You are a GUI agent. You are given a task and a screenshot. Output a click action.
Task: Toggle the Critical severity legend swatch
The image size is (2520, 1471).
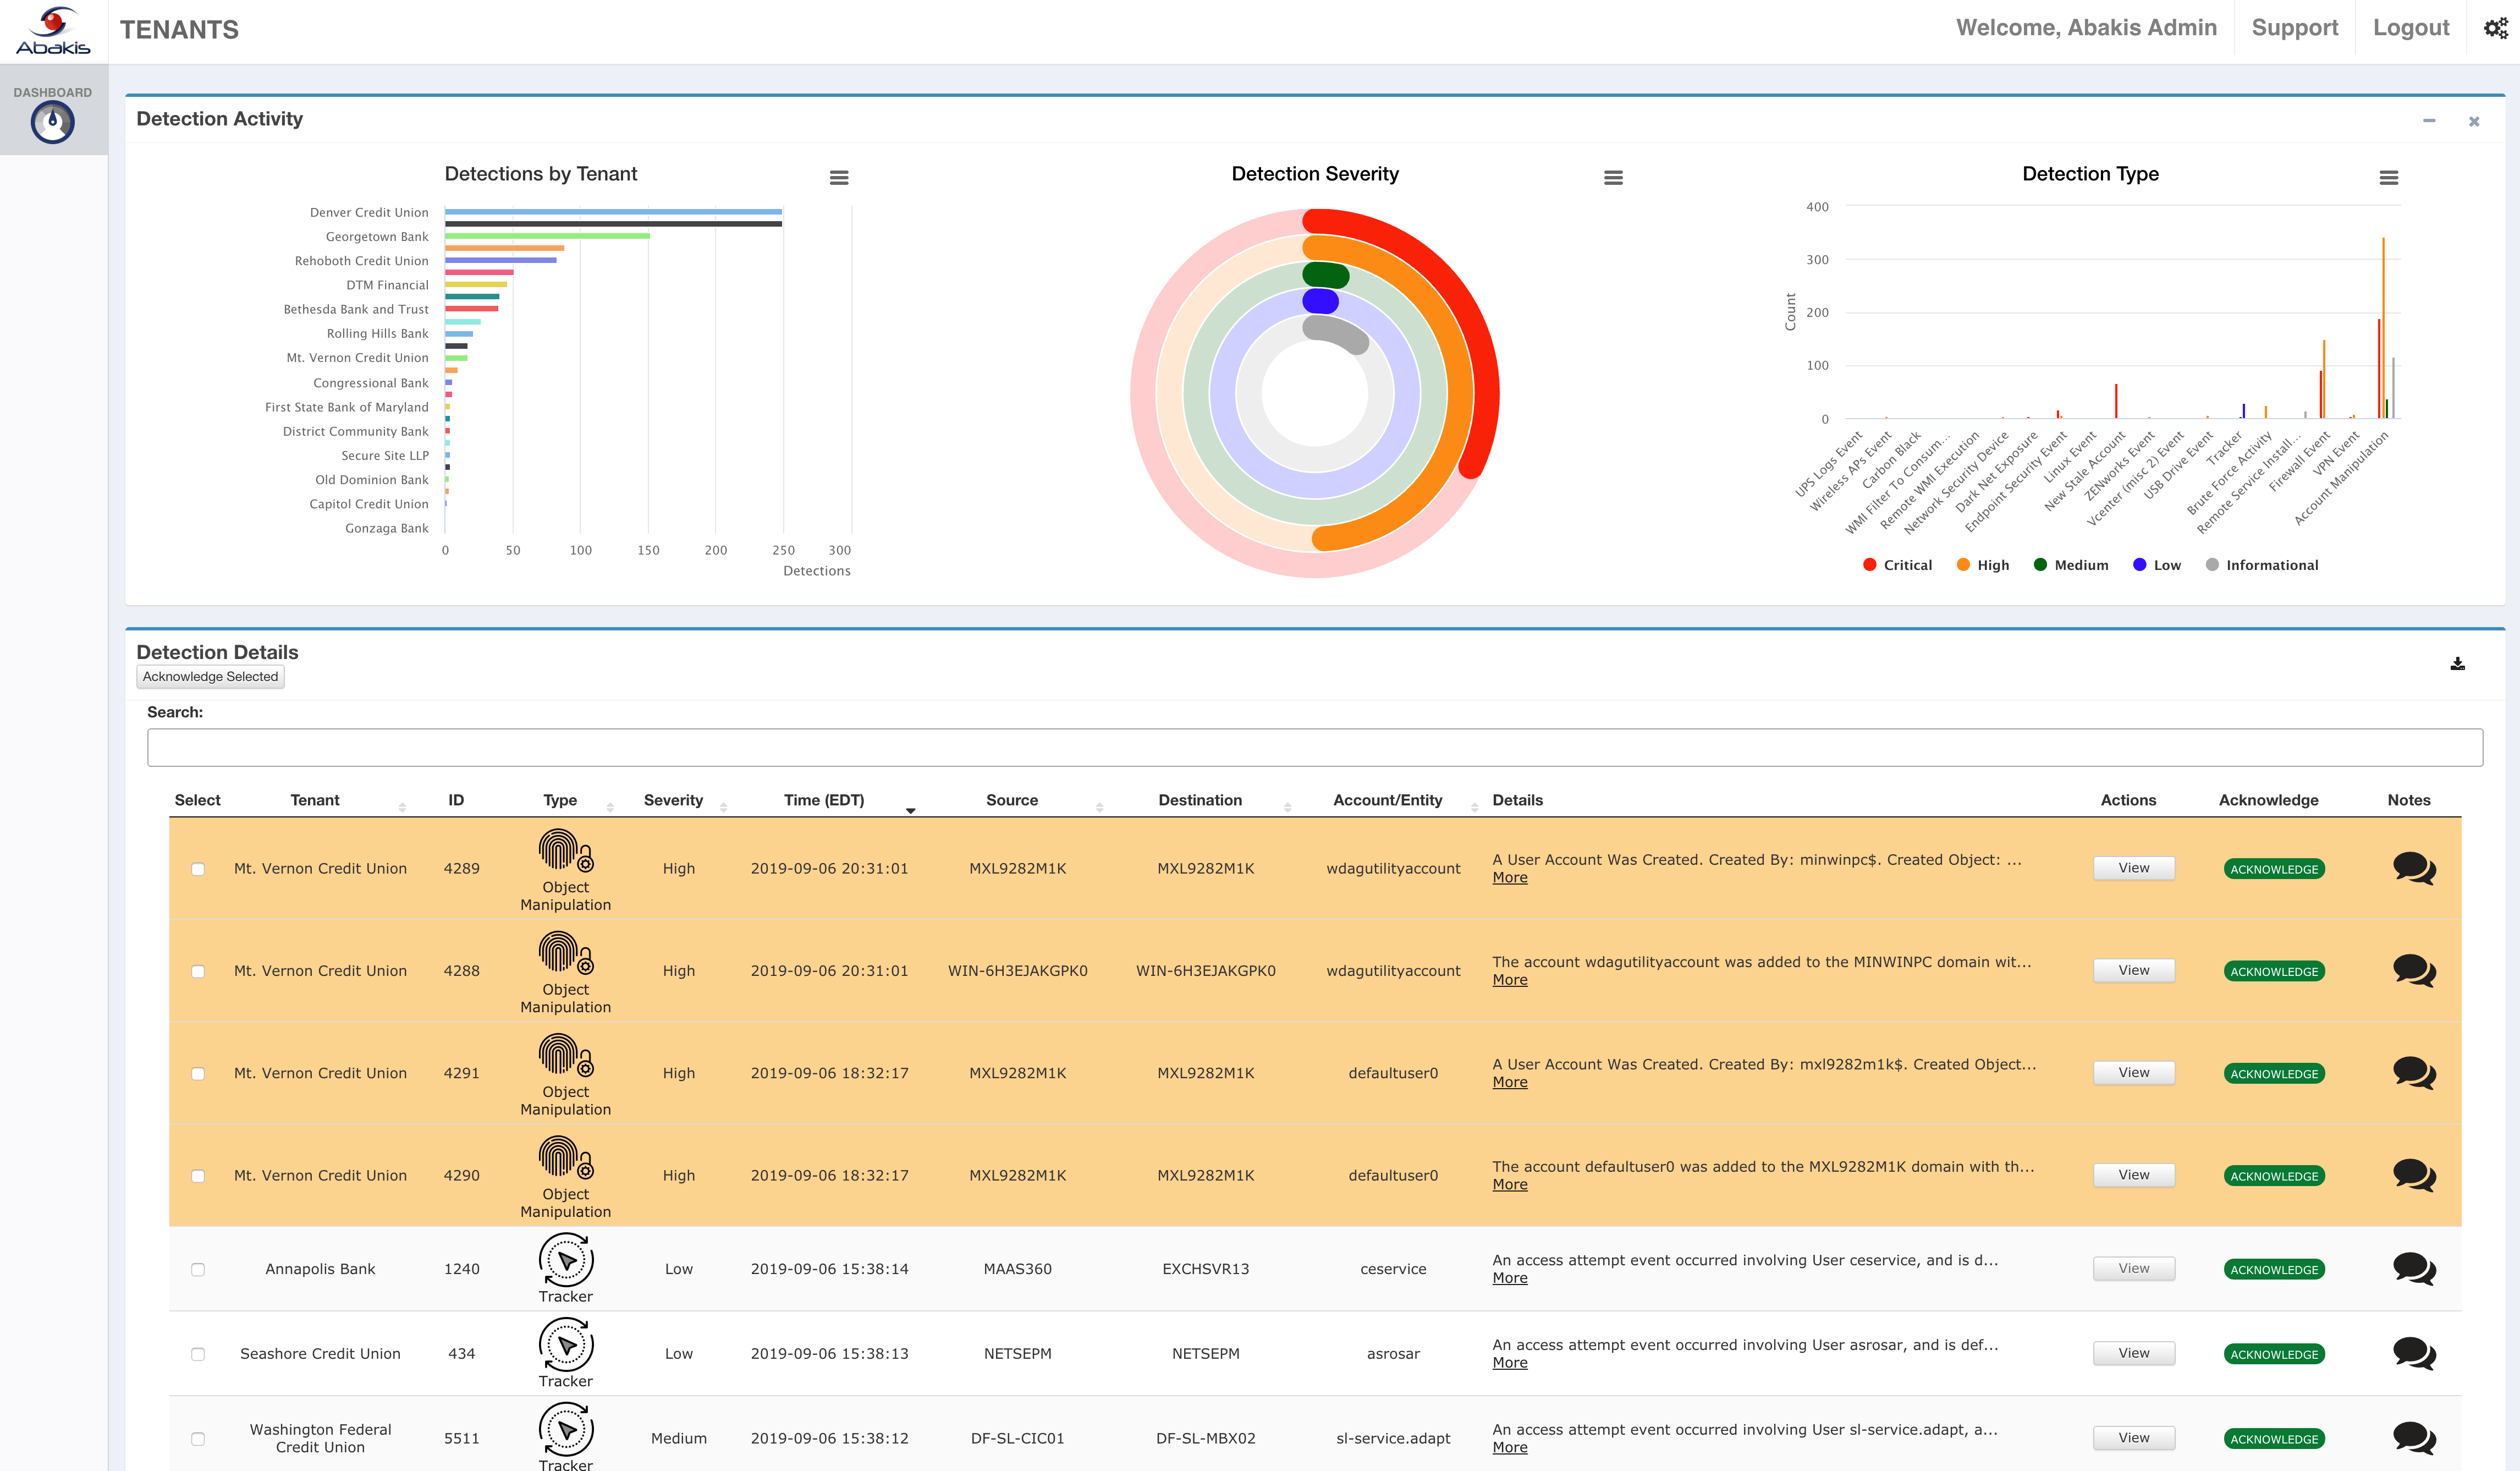coord(1869,564)
